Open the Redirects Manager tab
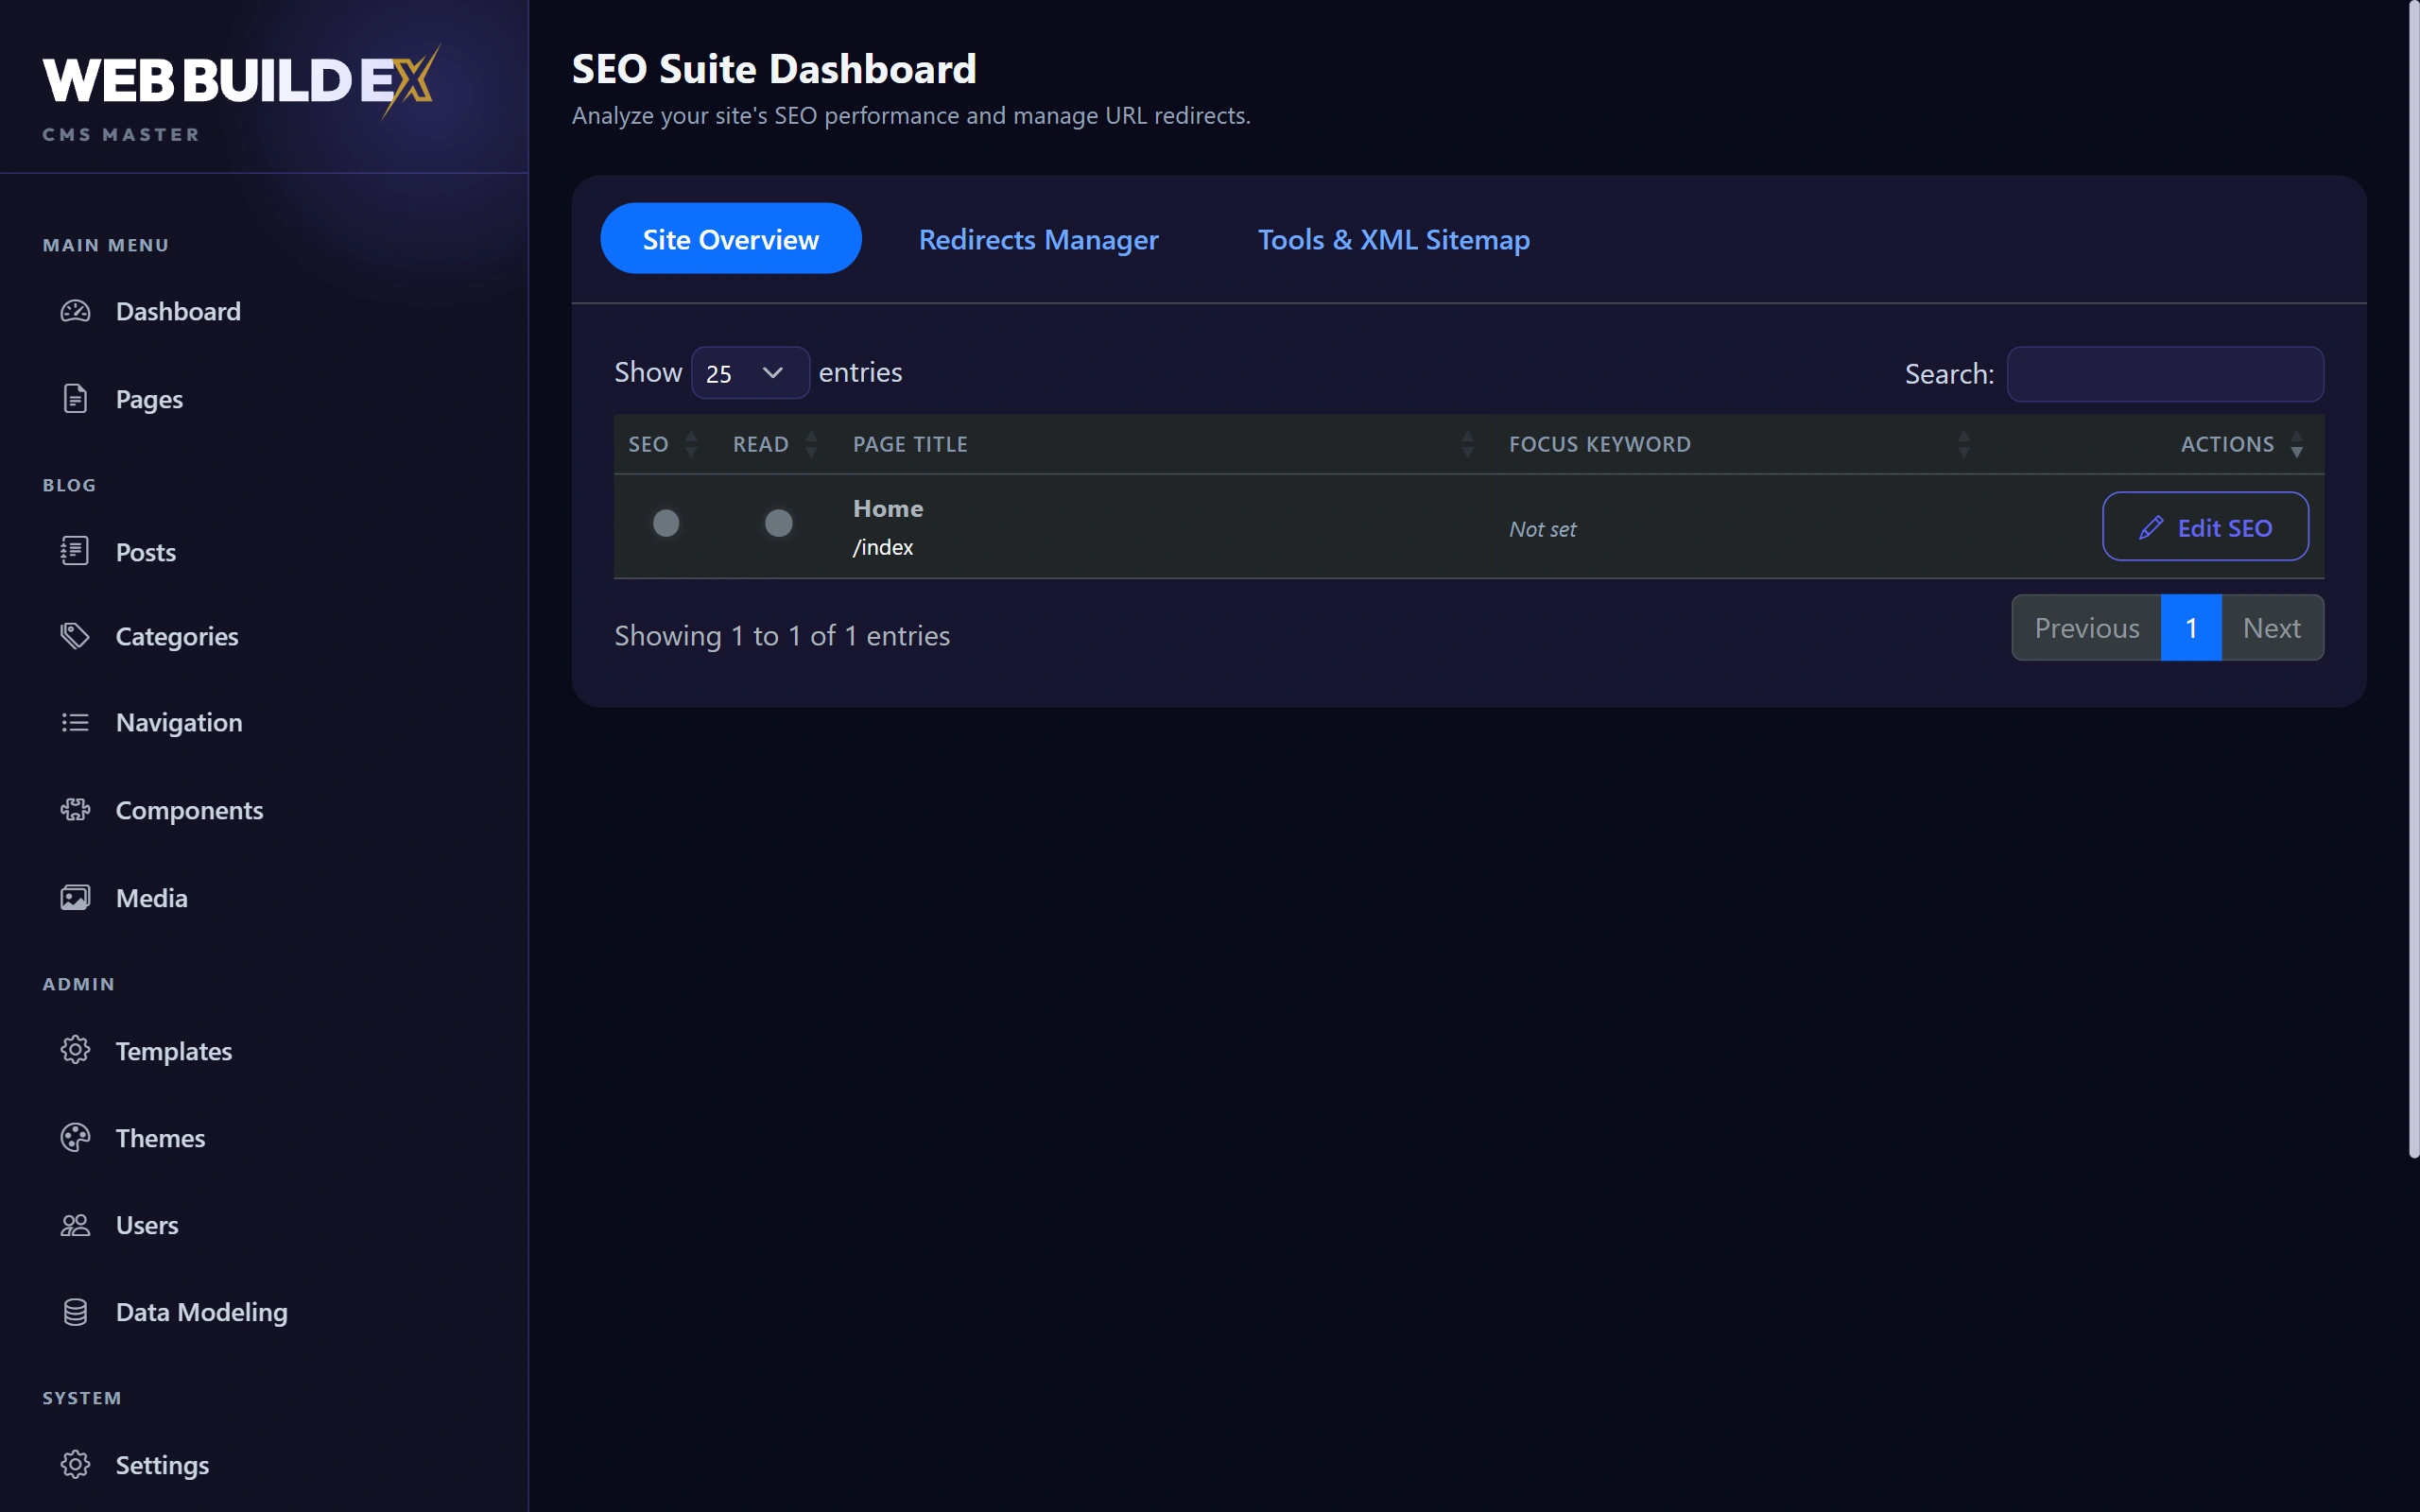Screen dimensions: 2420x1512 click(1038, 239)
